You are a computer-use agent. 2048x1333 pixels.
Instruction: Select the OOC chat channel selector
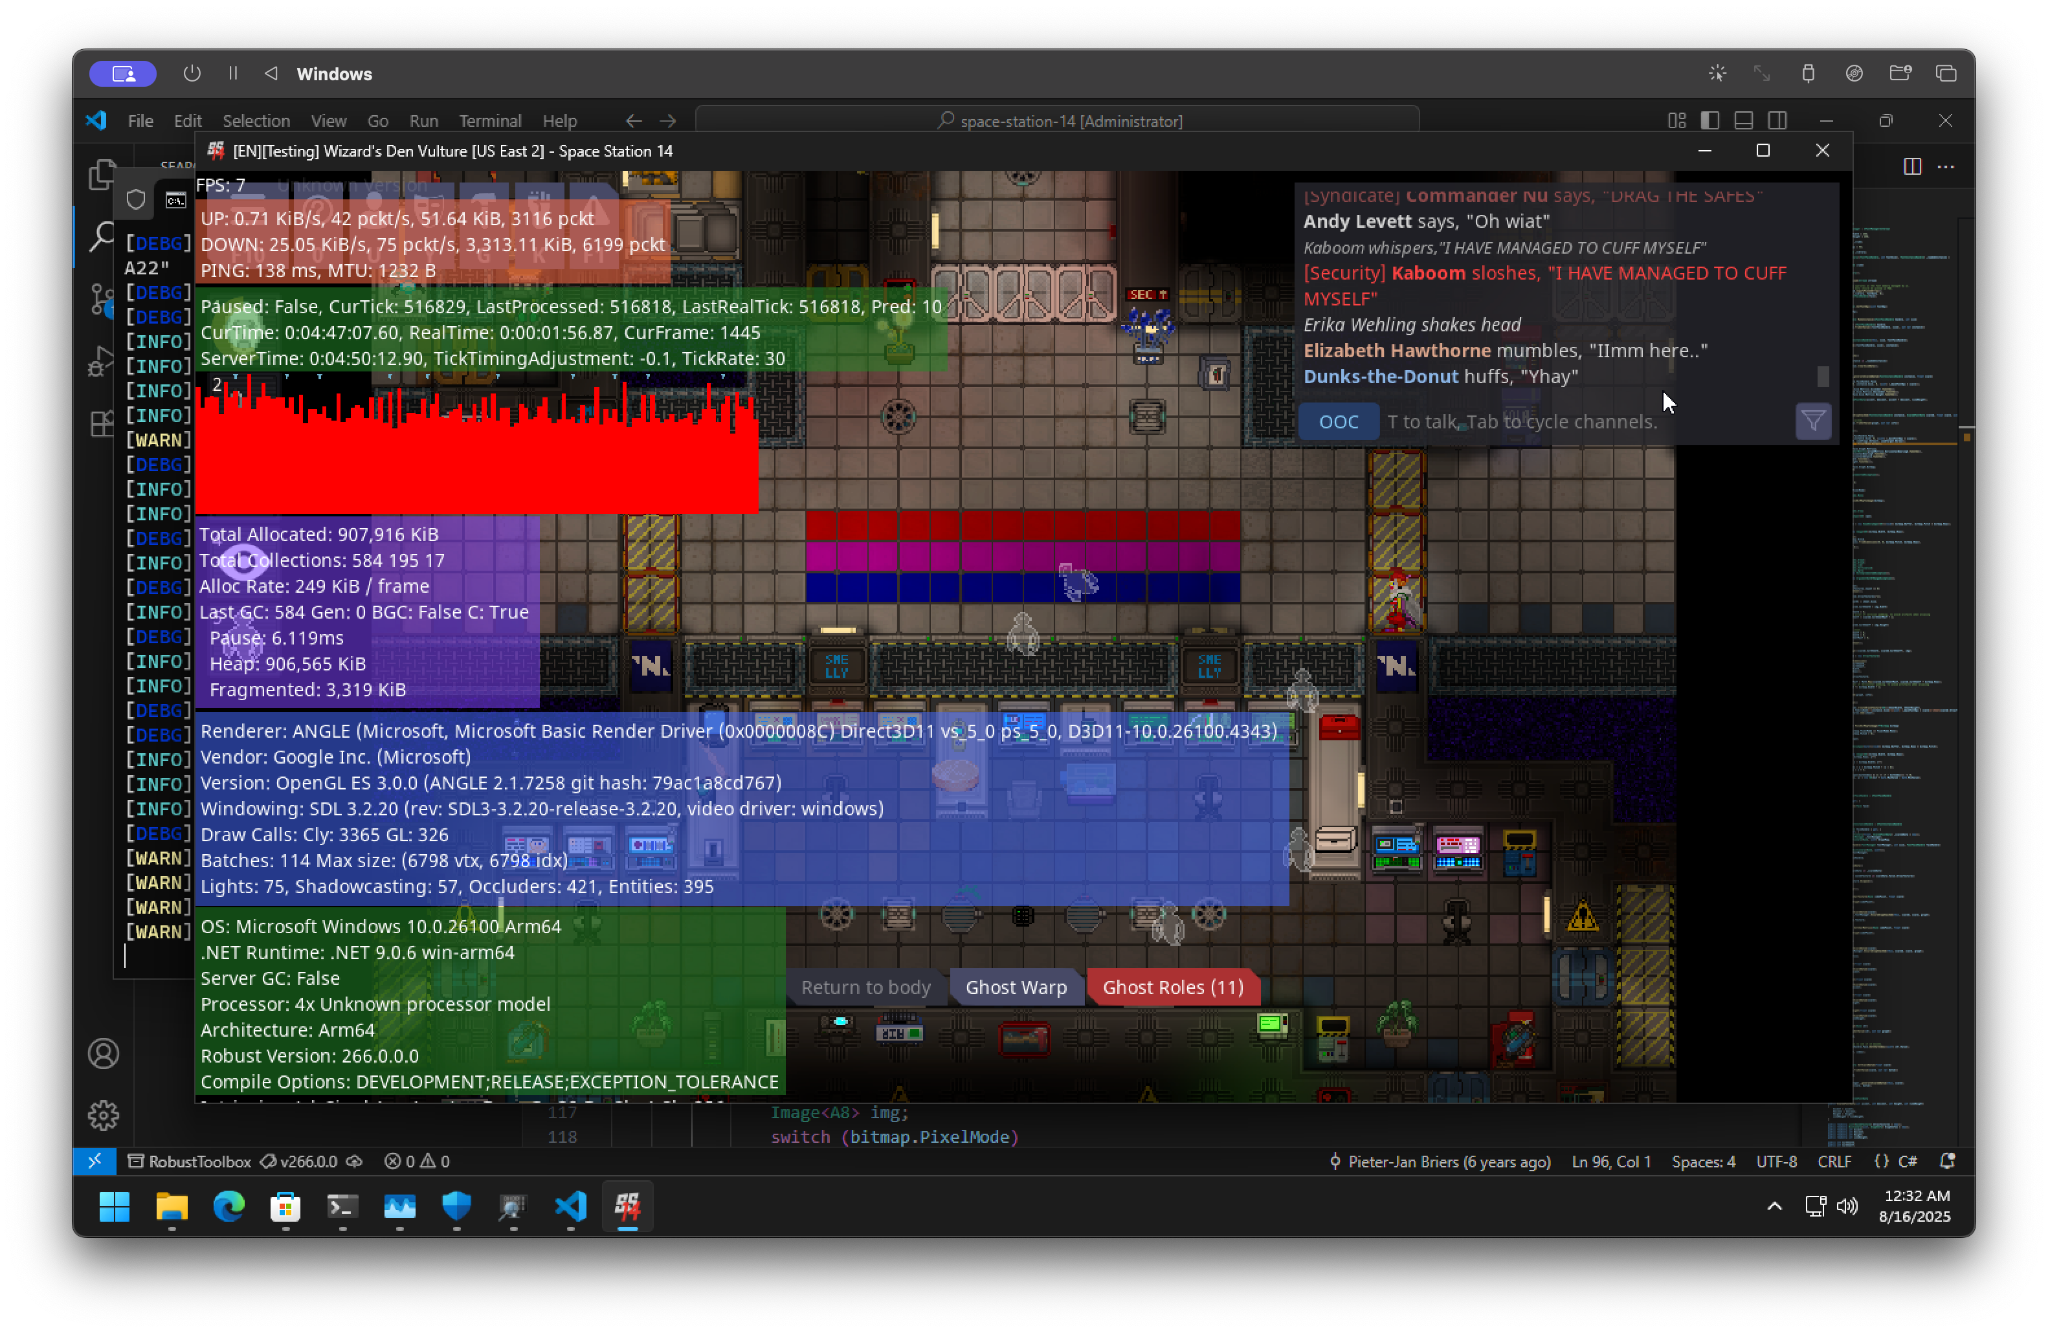point(1338,422)
